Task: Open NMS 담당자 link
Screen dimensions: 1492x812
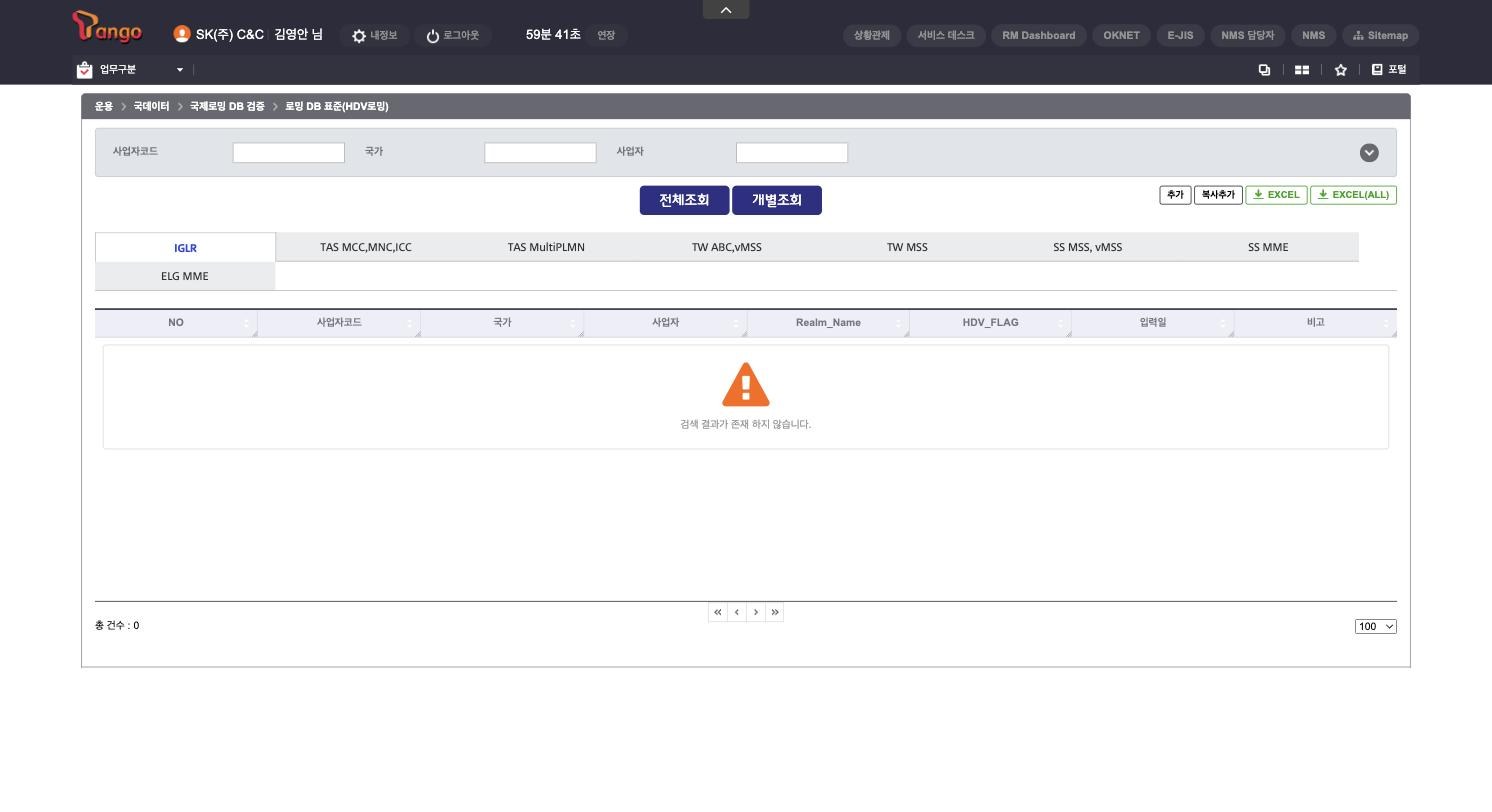Action: pos(1247,35)
